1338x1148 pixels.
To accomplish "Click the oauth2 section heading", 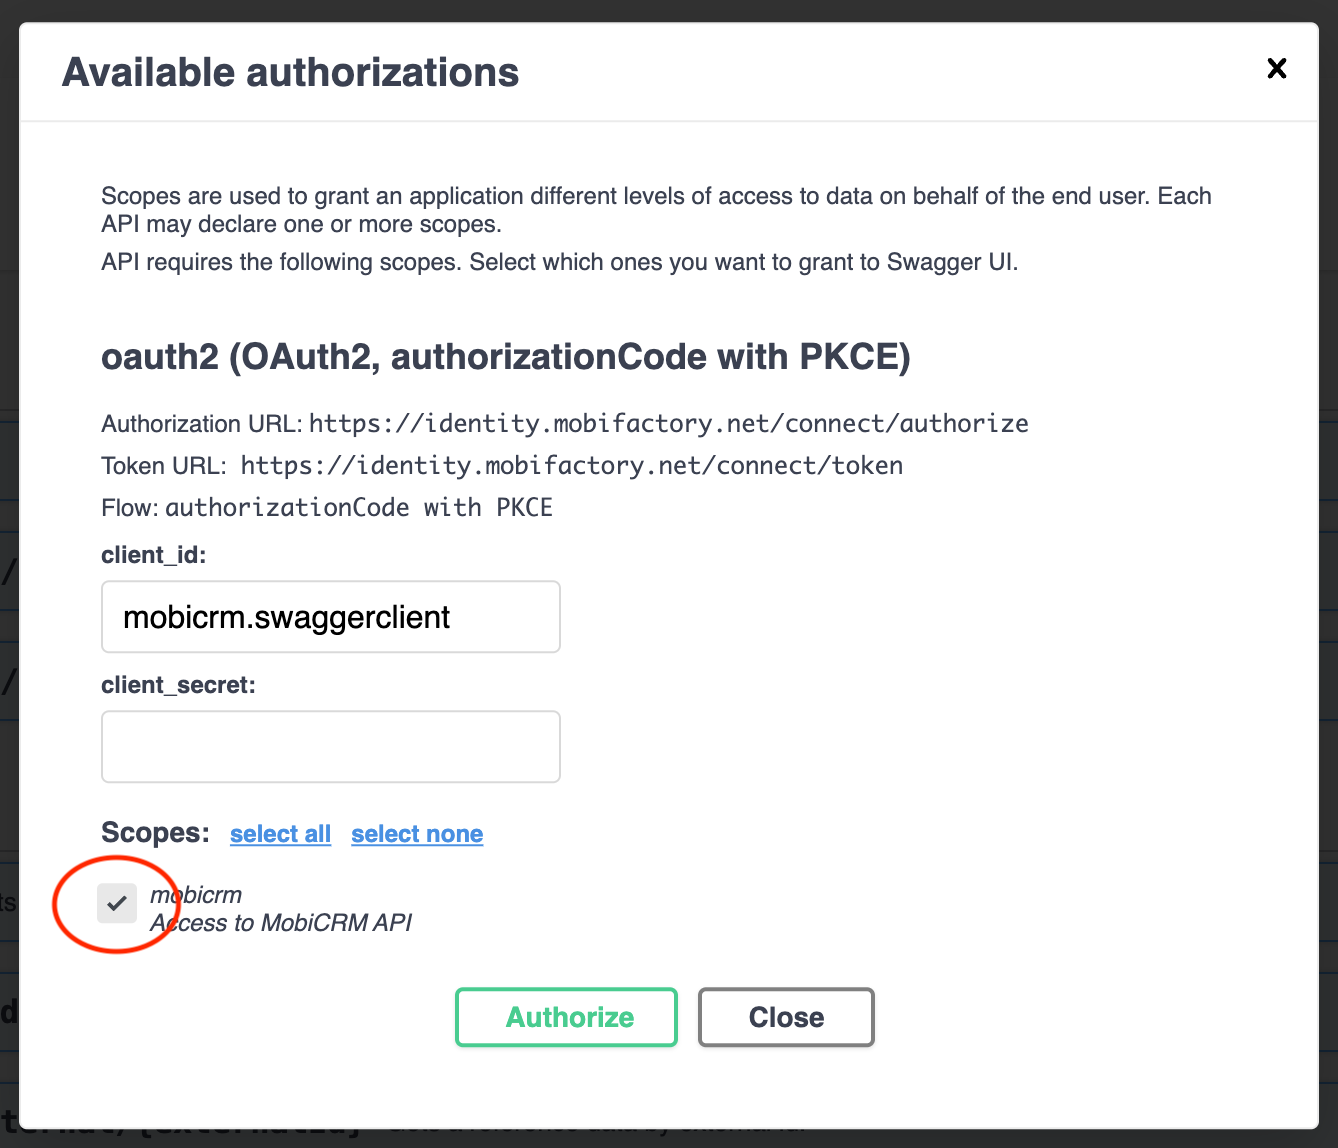I will [505, 357].
